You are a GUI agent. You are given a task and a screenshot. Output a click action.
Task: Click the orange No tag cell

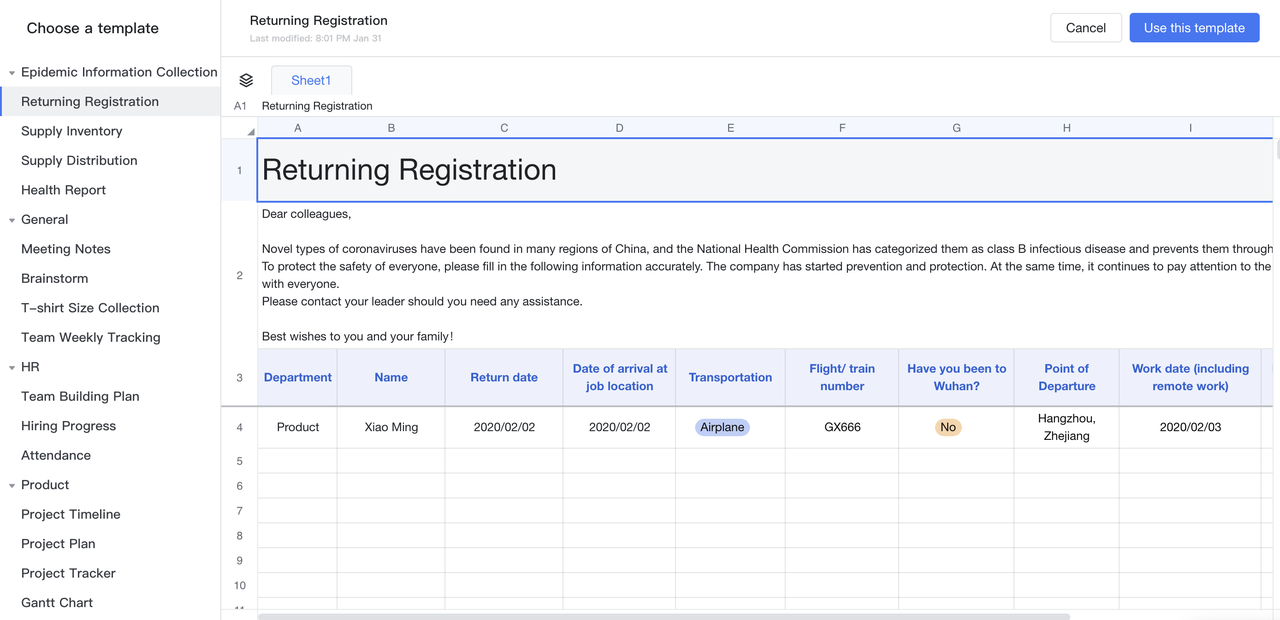click(948, 427)
